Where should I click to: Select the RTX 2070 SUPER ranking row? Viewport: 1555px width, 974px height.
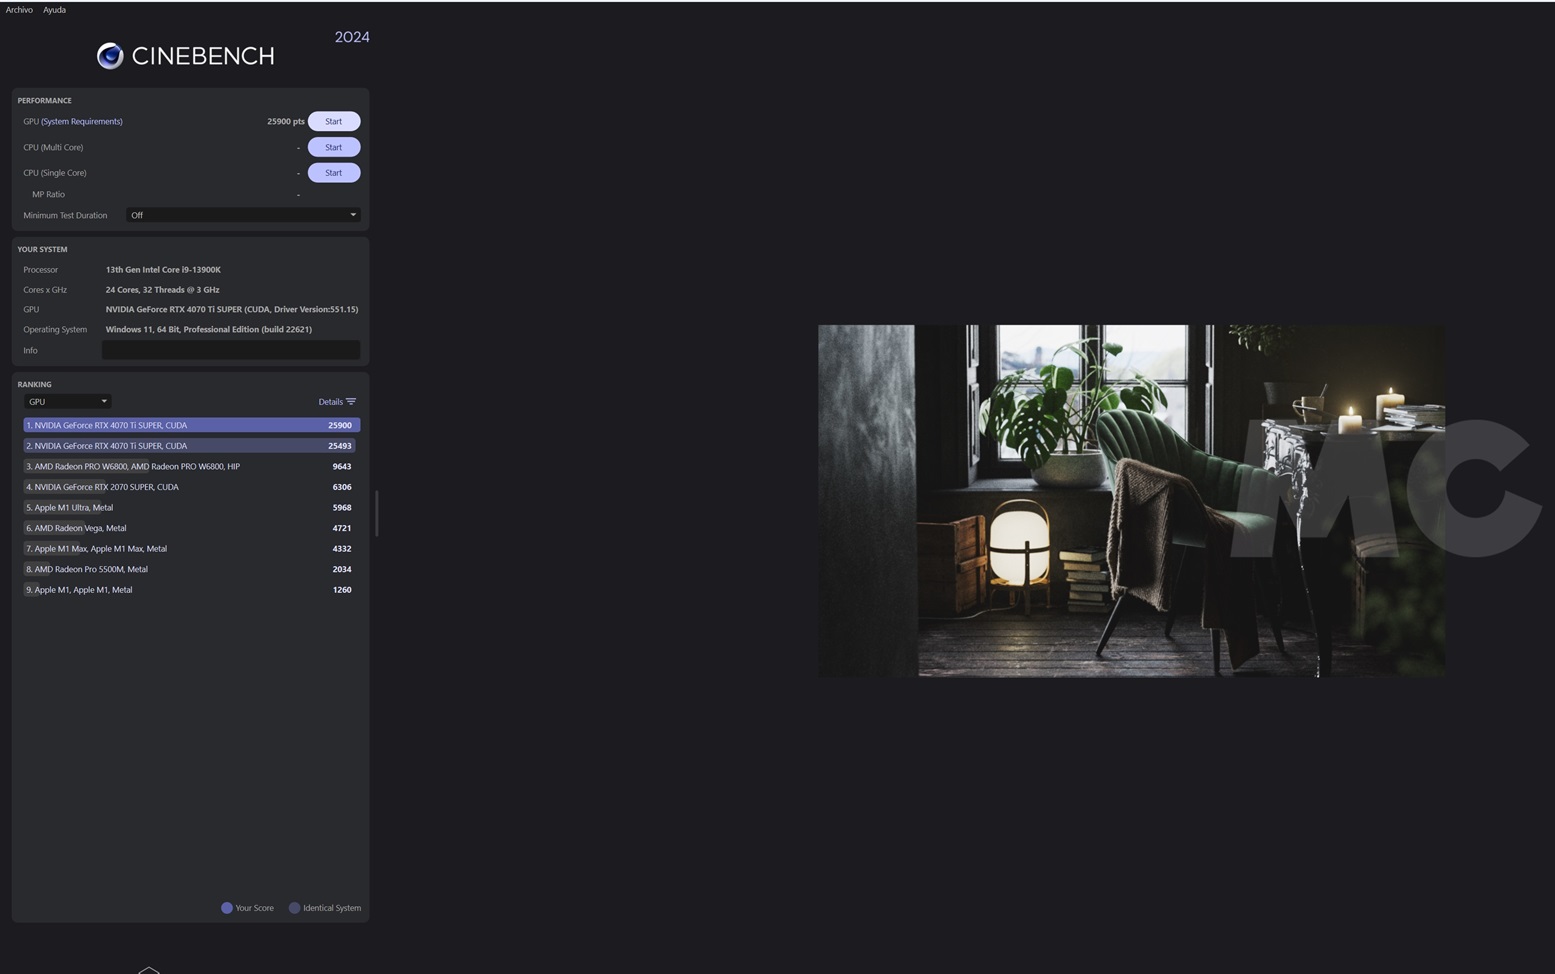(x=190, y=487)
